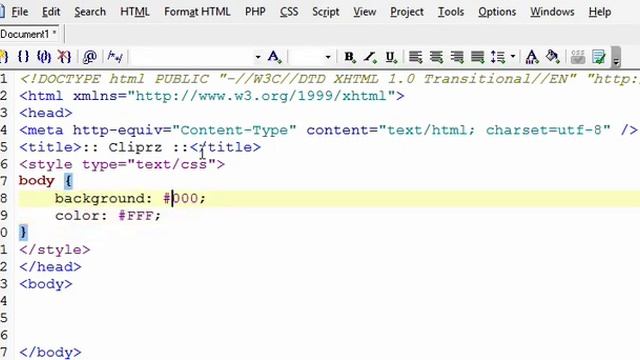This screenshot has width=640, height=360.
Task: Switch to the Document1 tab
Action: click(x=29, y=34)
